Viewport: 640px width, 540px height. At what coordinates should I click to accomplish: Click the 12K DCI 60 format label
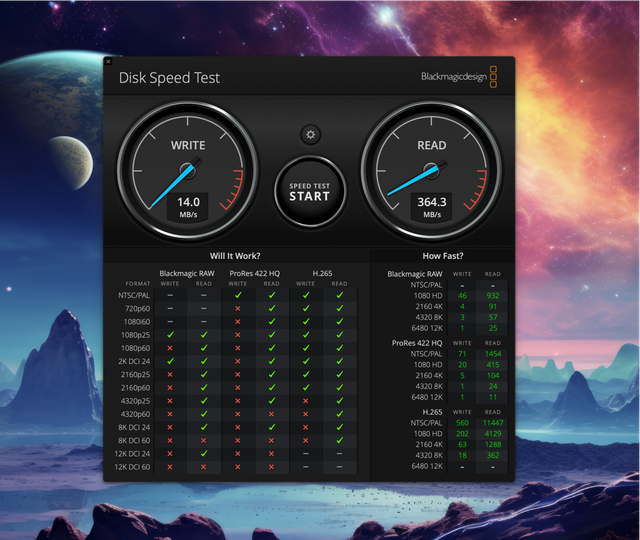tap(132, 467)
